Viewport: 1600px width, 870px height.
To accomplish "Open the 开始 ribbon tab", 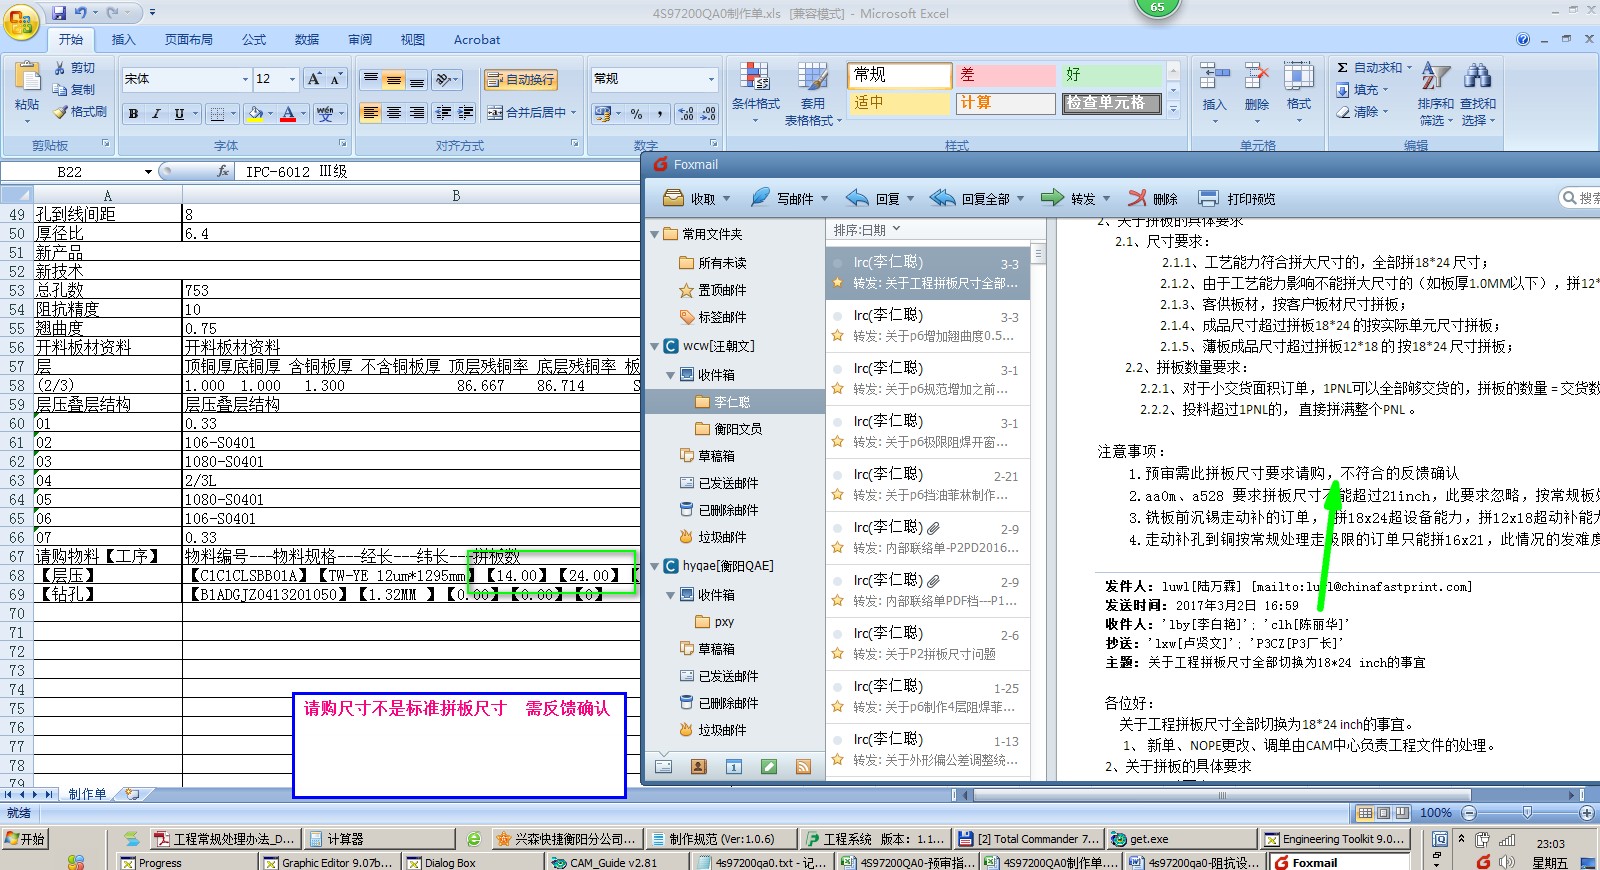I will click(x=70, y=39).
